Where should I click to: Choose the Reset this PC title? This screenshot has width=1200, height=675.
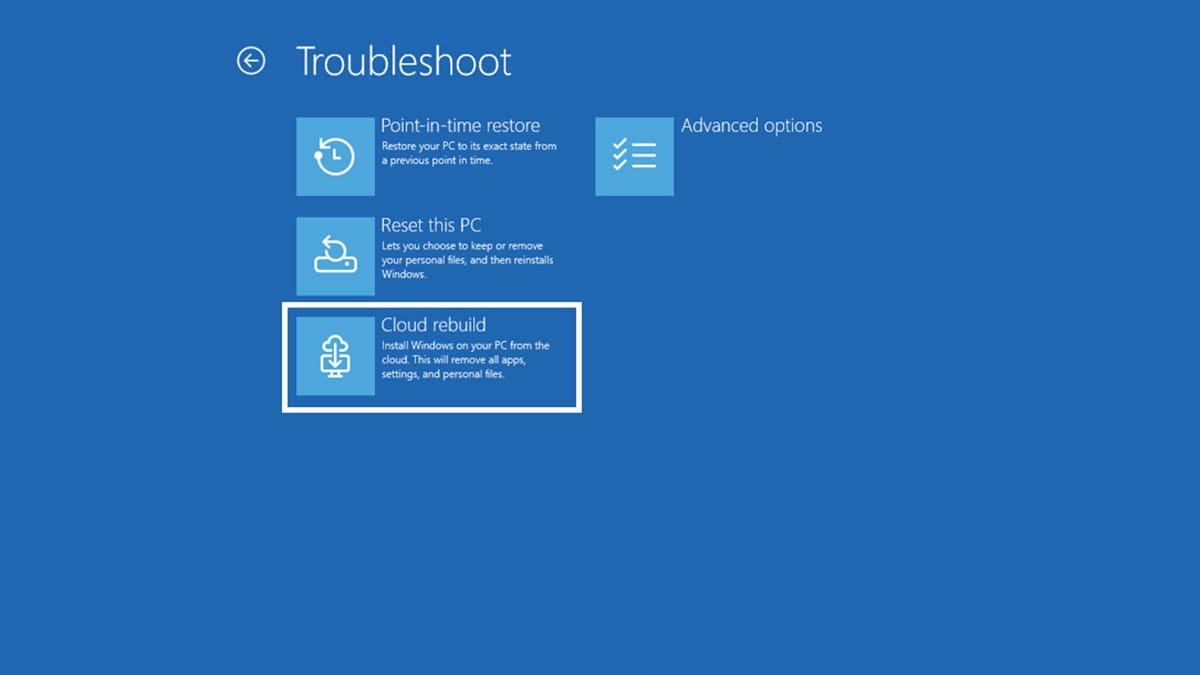point(431,226)
